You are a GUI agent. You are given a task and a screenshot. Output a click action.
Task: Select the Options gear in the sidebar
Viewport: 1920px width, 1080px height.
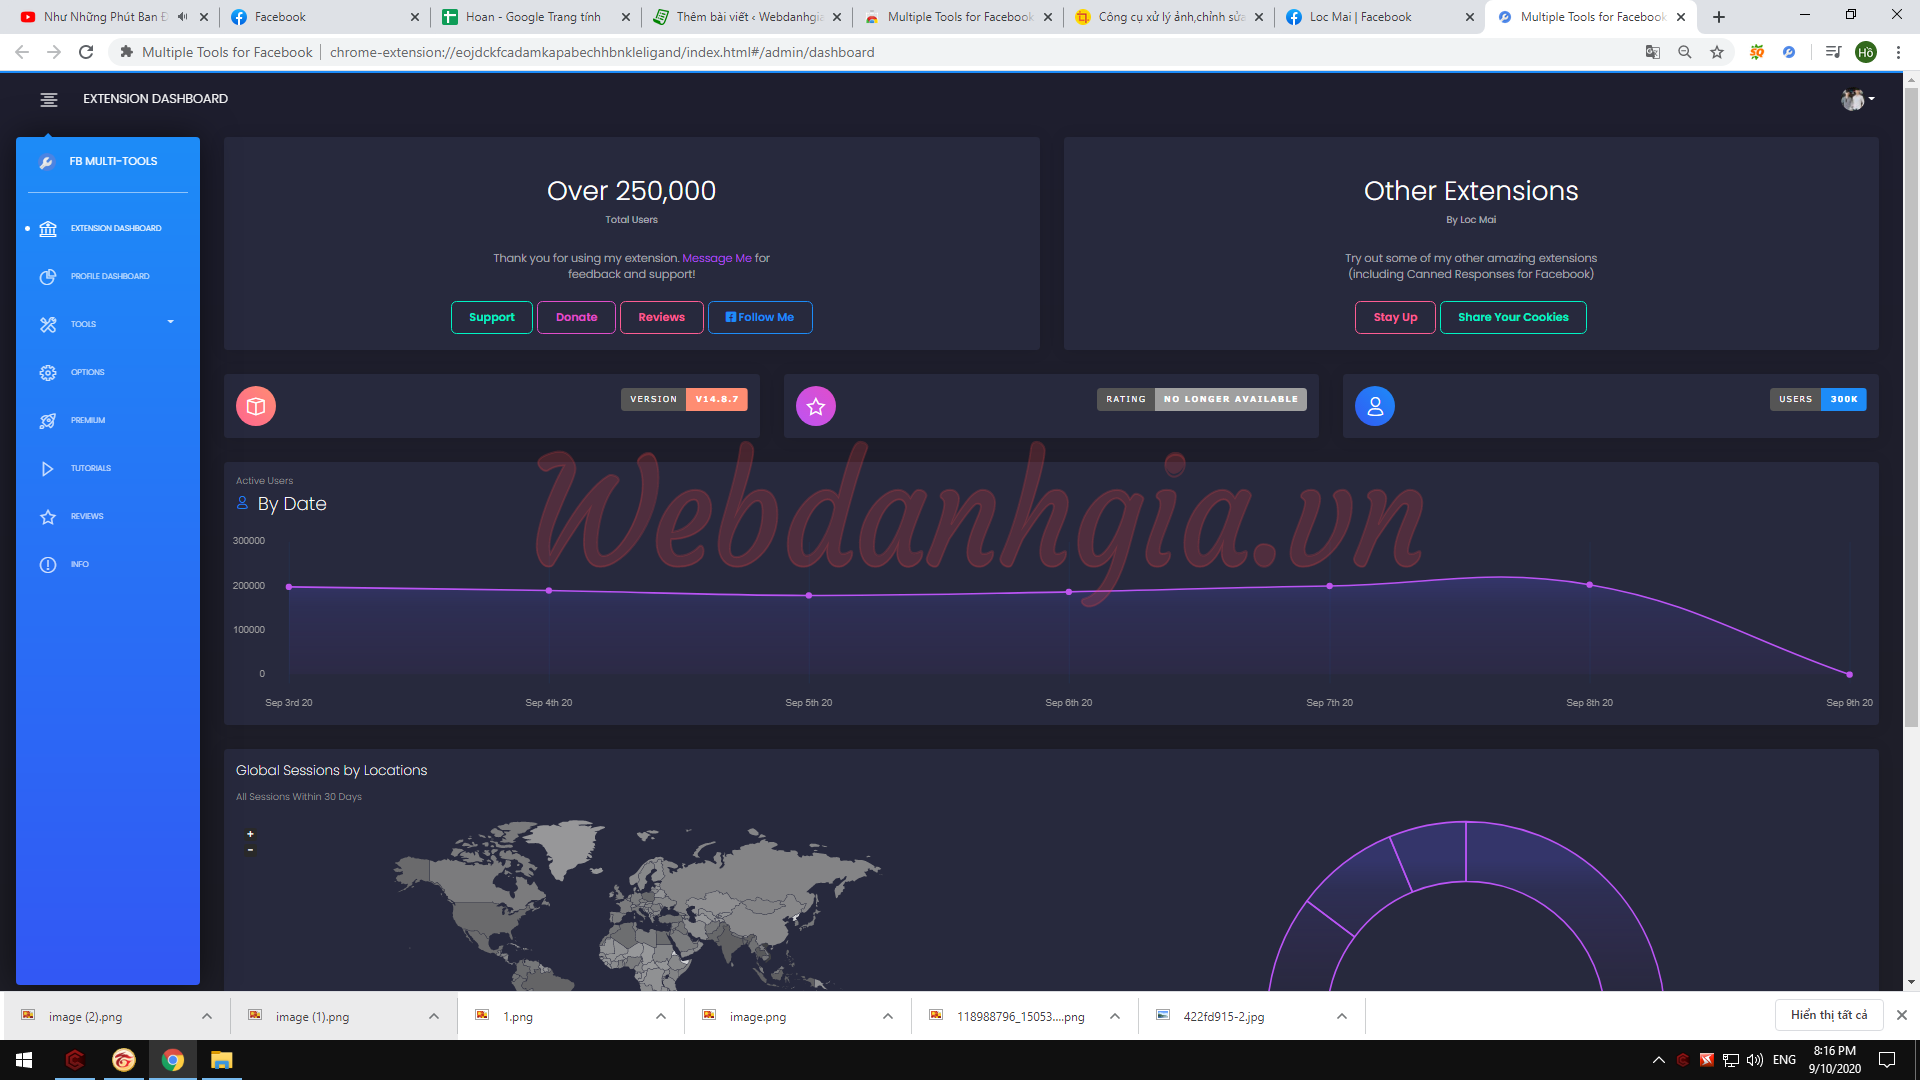(x=88, y=372)
